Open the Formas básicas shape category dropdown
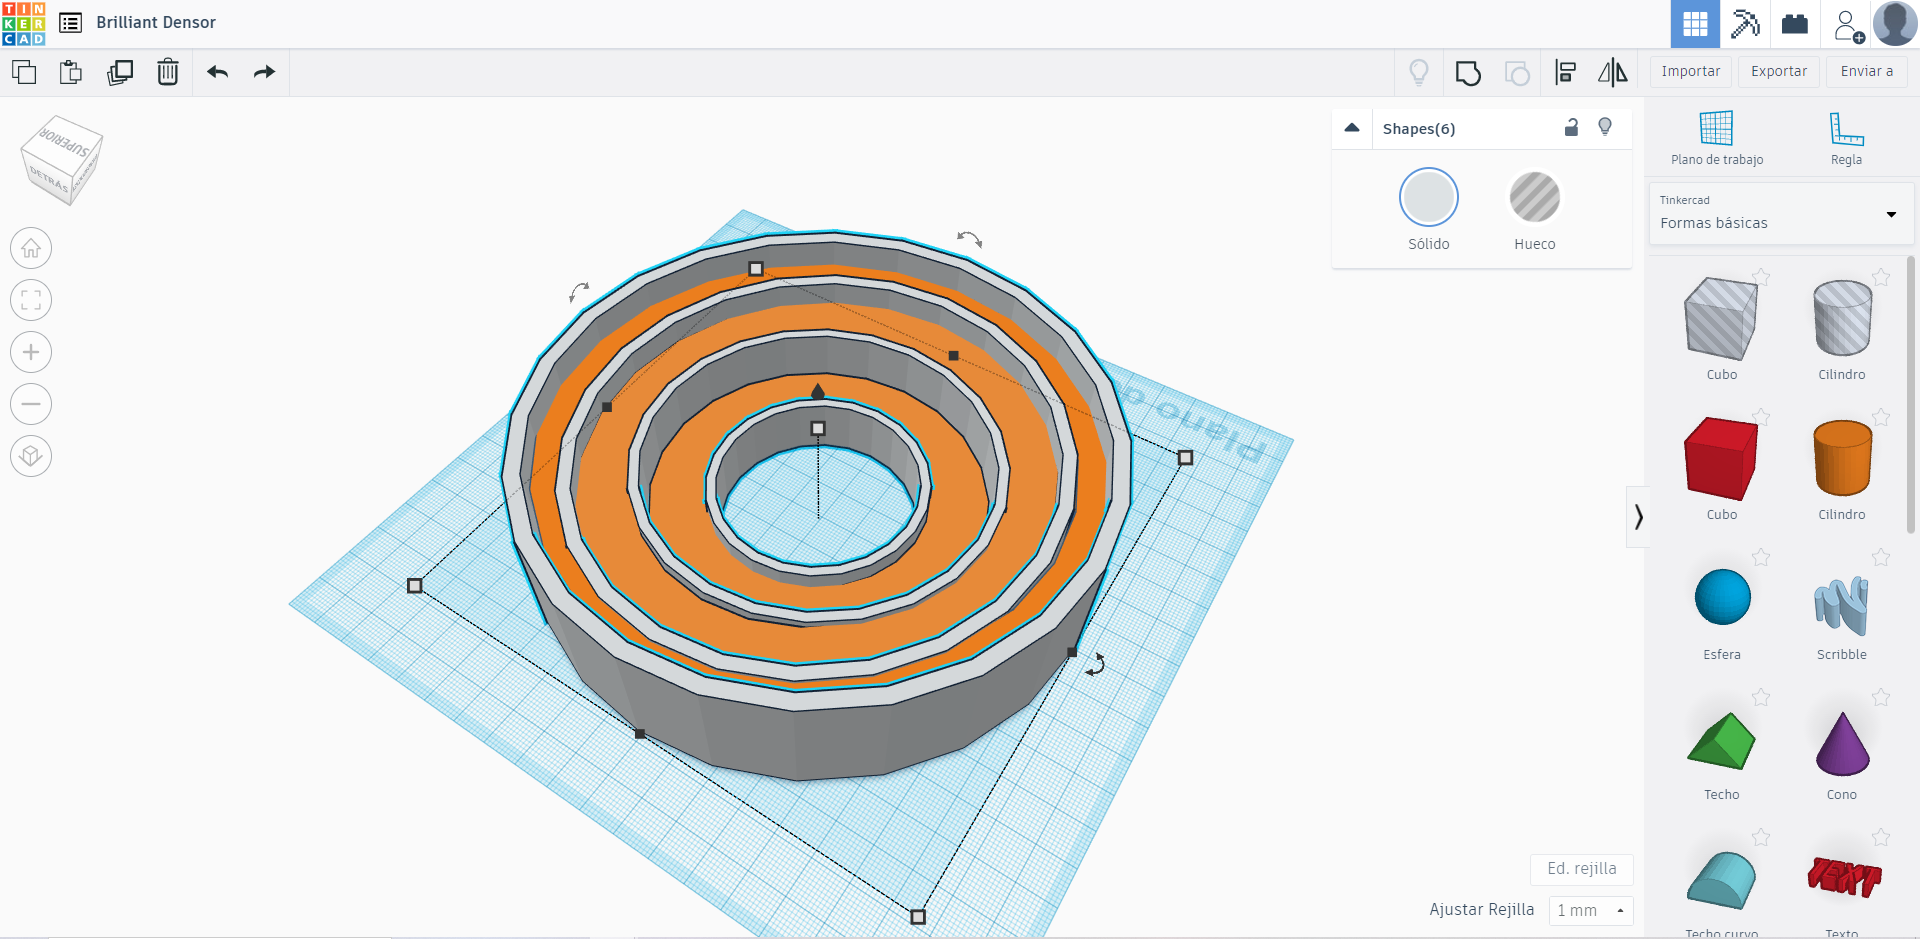The height and width of the screenshot is (939, 1920). pyautogui.click(x=1781, y=213)
